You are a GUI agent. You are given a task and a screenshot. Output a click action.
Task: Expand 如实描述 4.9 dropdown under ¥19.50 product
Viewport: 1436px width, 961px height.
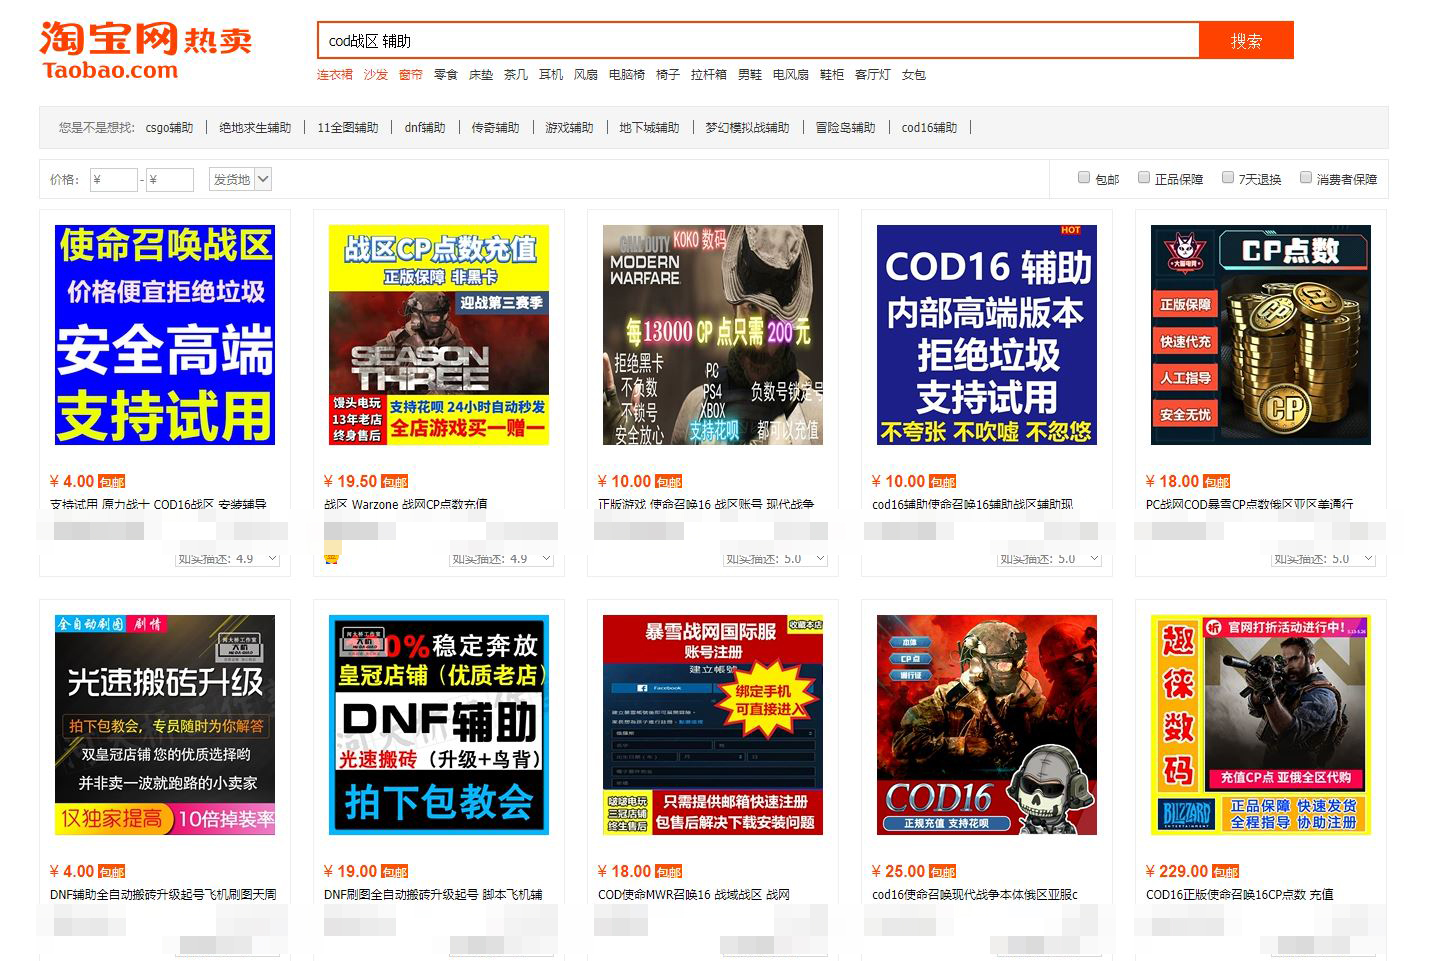pyautogui.click(x=502, y=558)
